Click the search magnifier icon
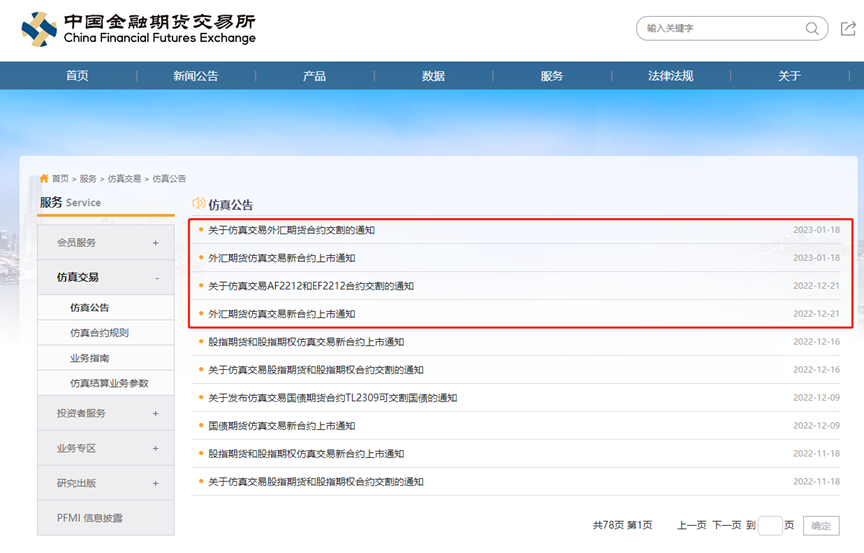 (x=812, y=29)
